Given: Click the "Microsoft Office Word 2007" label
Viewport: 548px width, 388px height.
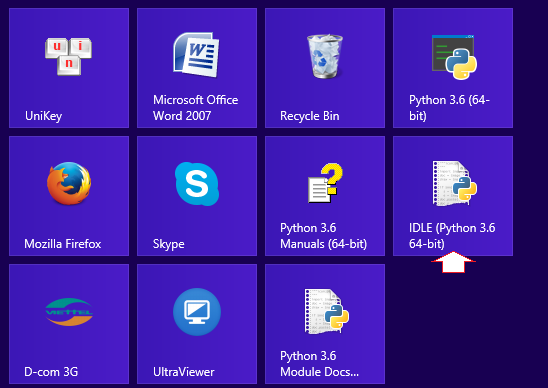Looking at the screenshot, I should [195, 108].
